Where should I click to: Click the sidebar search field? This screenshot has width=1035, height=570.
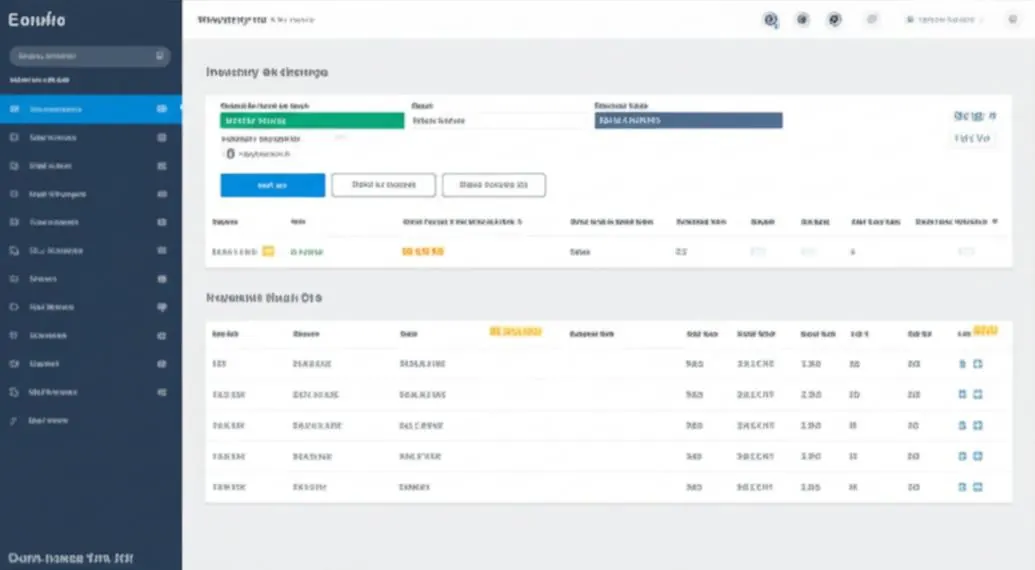[x=90, y=56]
